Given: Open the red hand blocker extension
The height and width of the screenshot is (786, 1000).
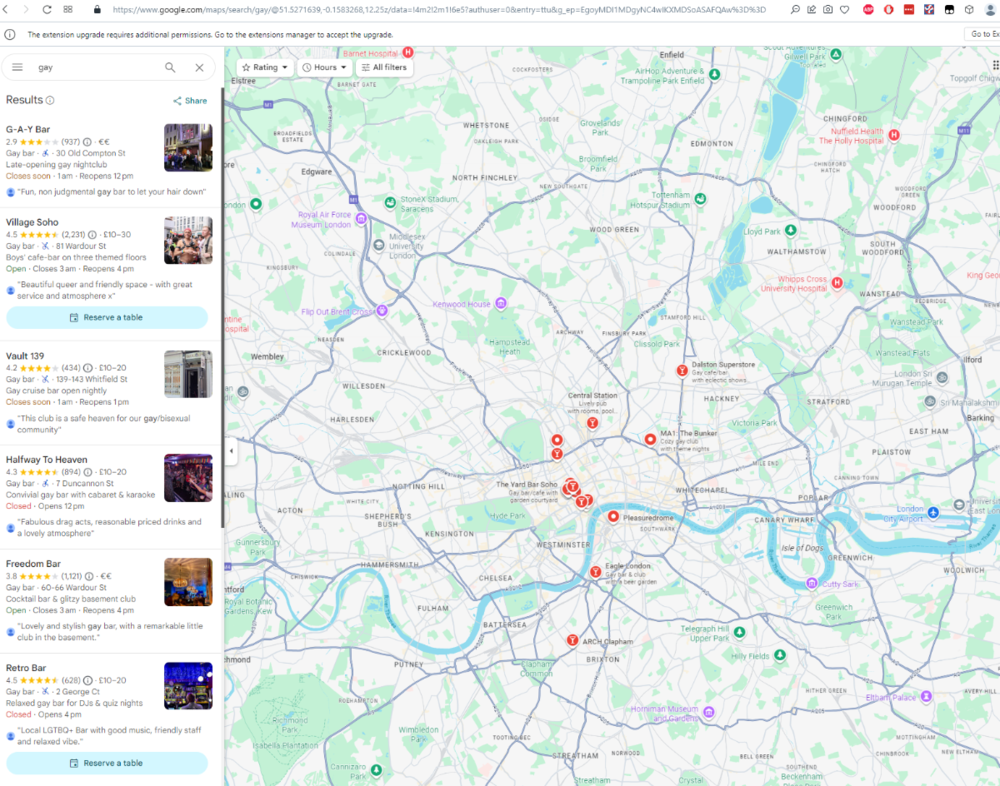Looking at the screenshot, I should [888, 10].
